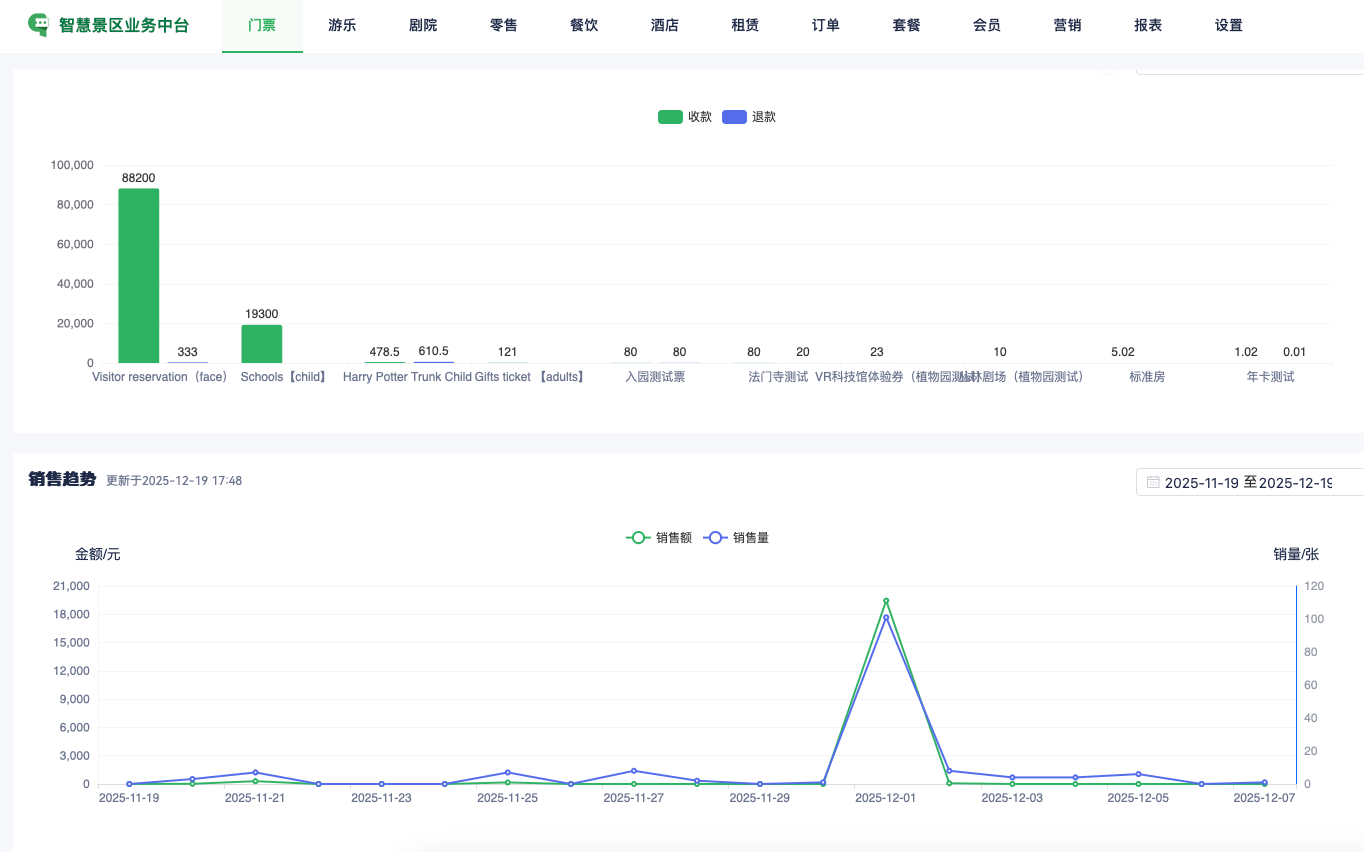
Task: Open the 订单 tab
Action: coord(826,26)
